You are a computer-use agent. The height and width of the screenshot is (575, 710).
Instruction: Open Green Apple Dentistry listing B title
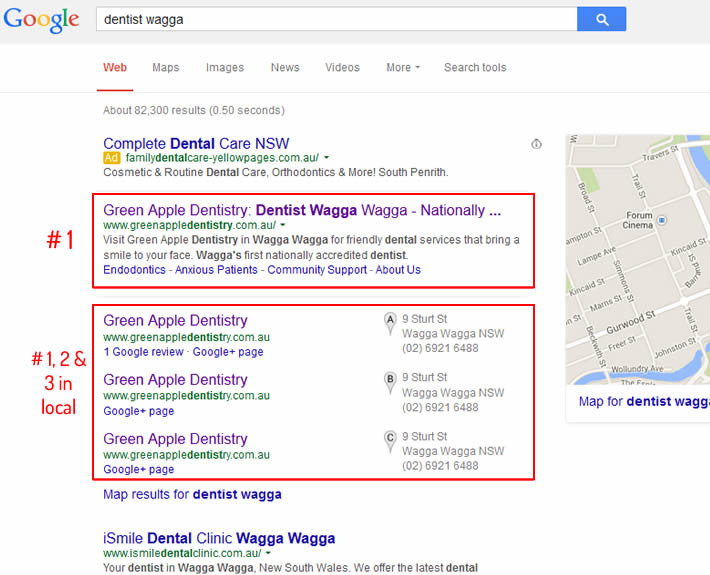pos(175,379)
